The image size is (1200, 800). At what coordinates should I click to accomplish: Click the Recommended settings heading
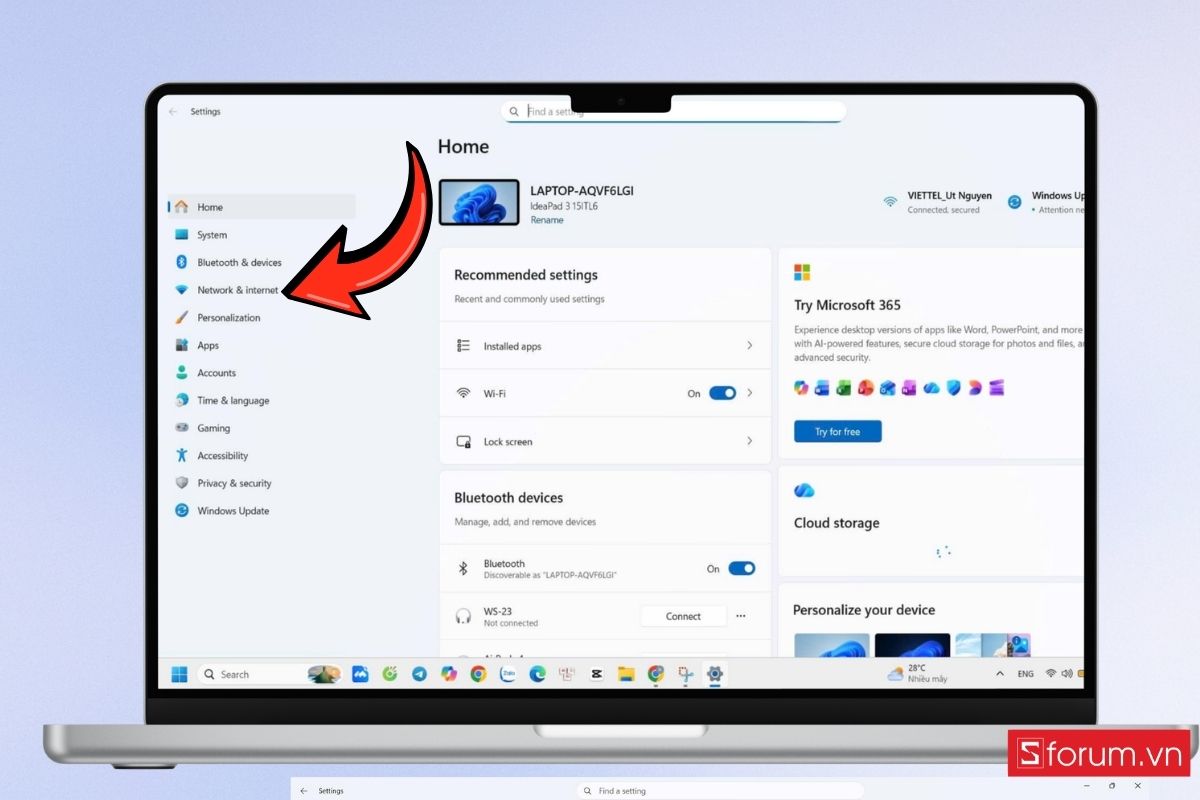pyautogui.click(x=526, y=275)
